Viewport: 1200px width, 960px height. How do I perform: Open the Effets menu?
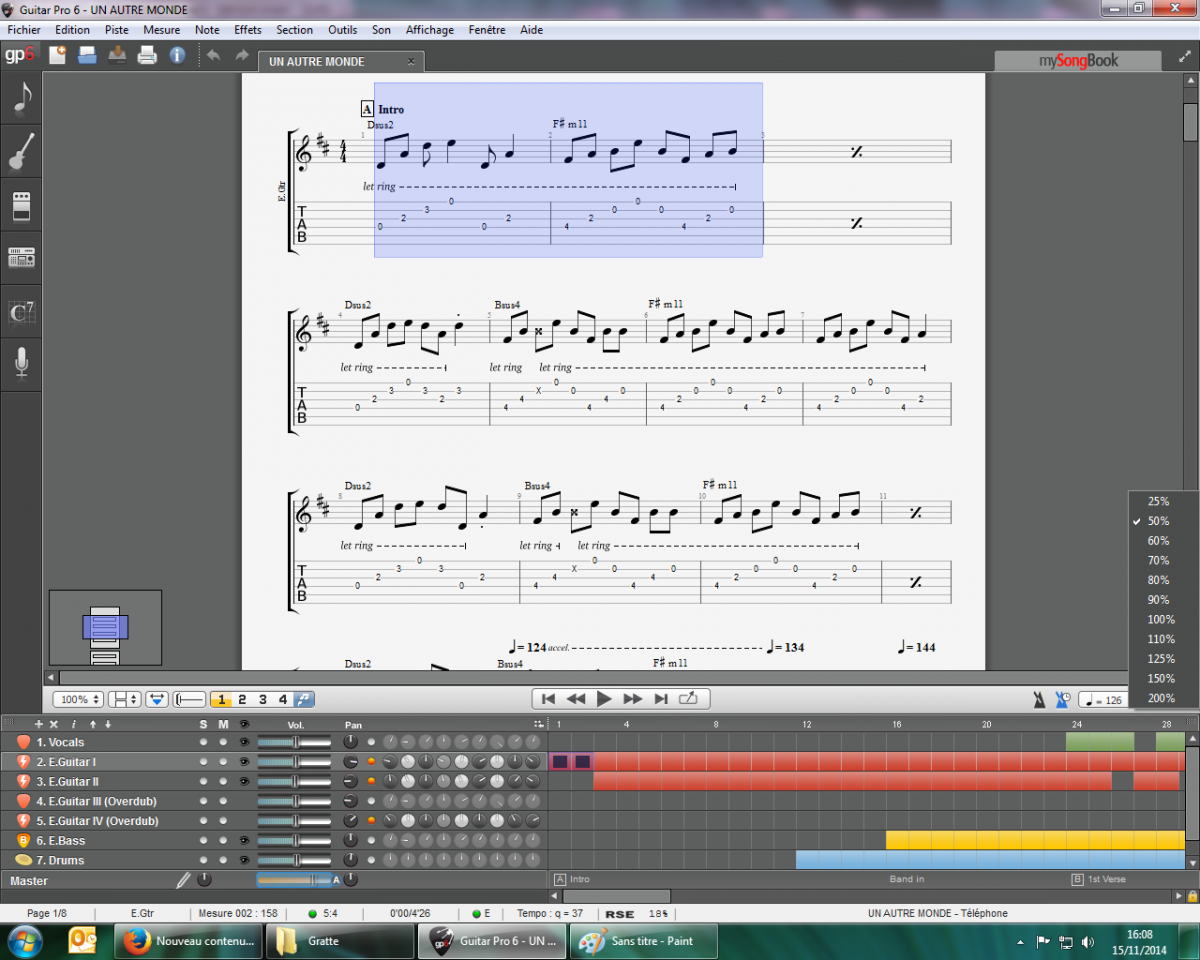point(248,30)
